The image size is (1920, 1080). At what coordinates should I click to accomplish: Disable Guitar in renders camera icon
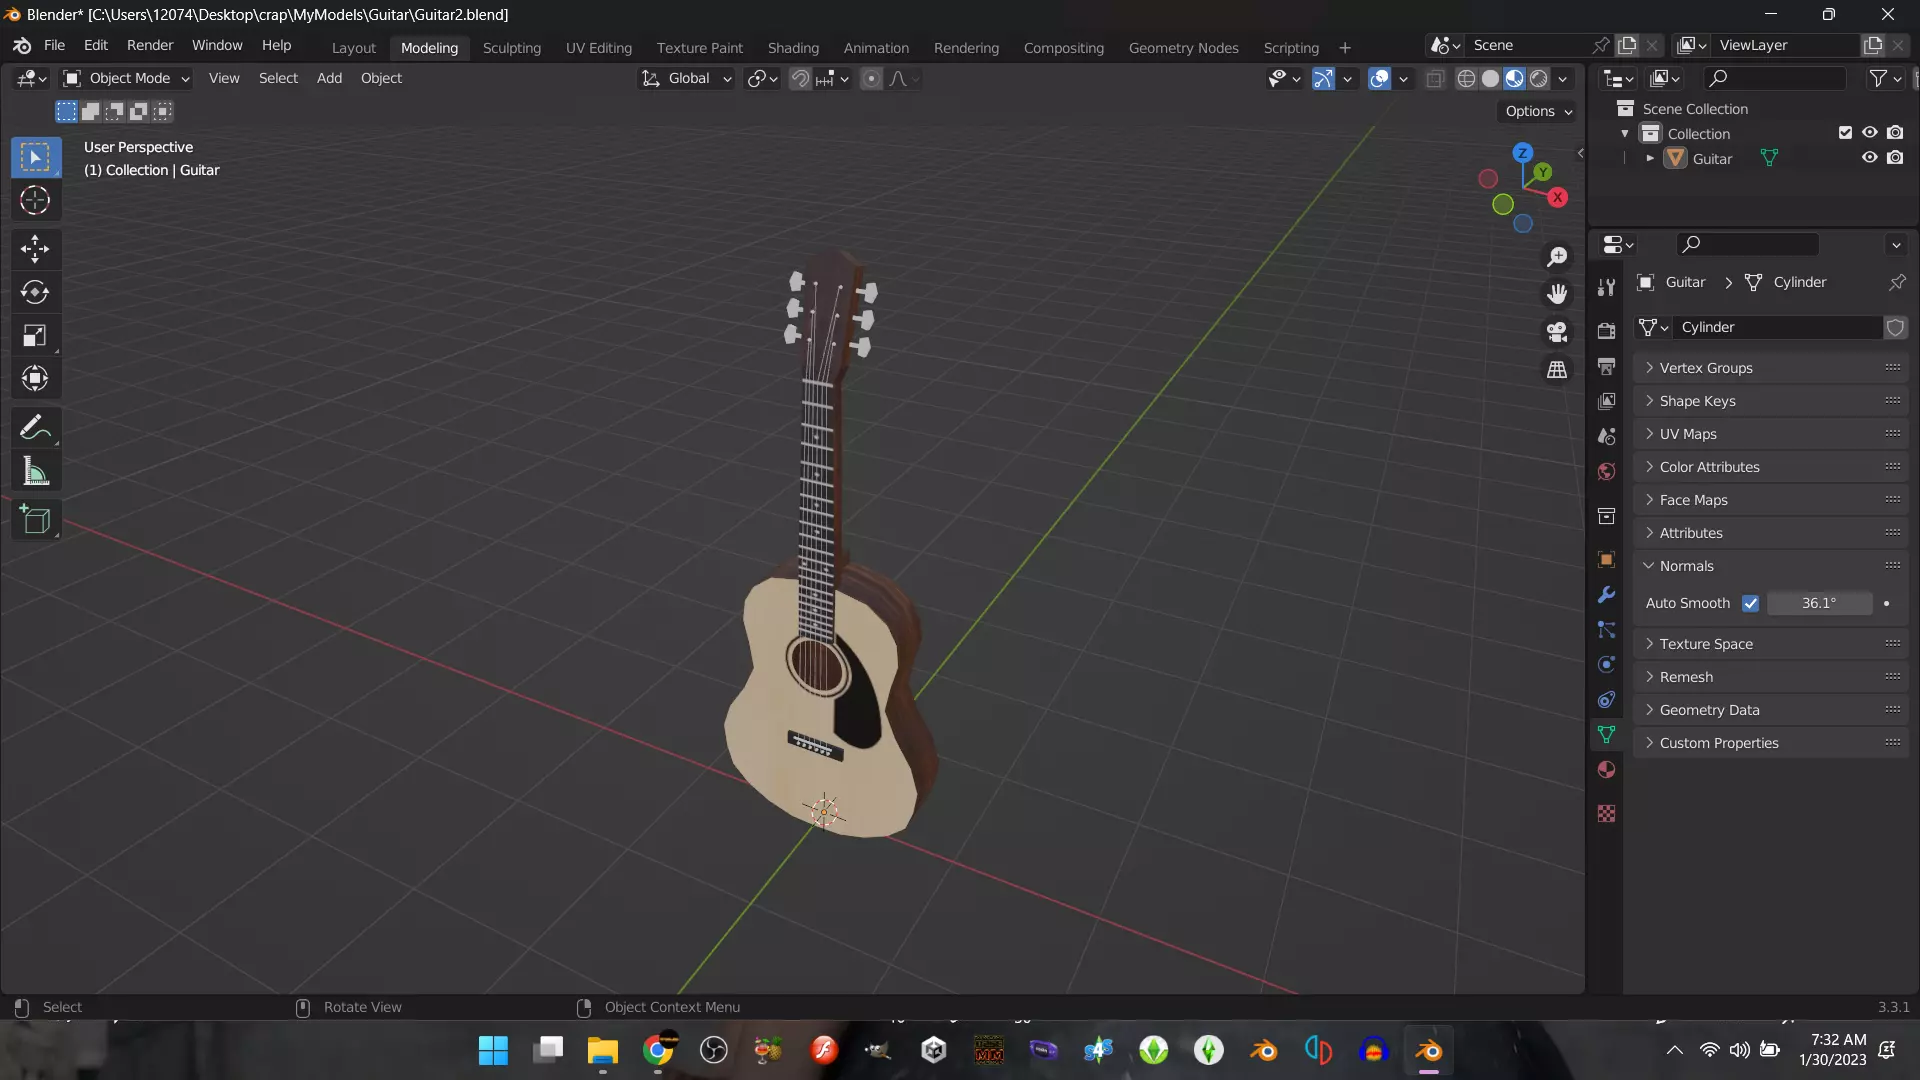coord(1895,158)
